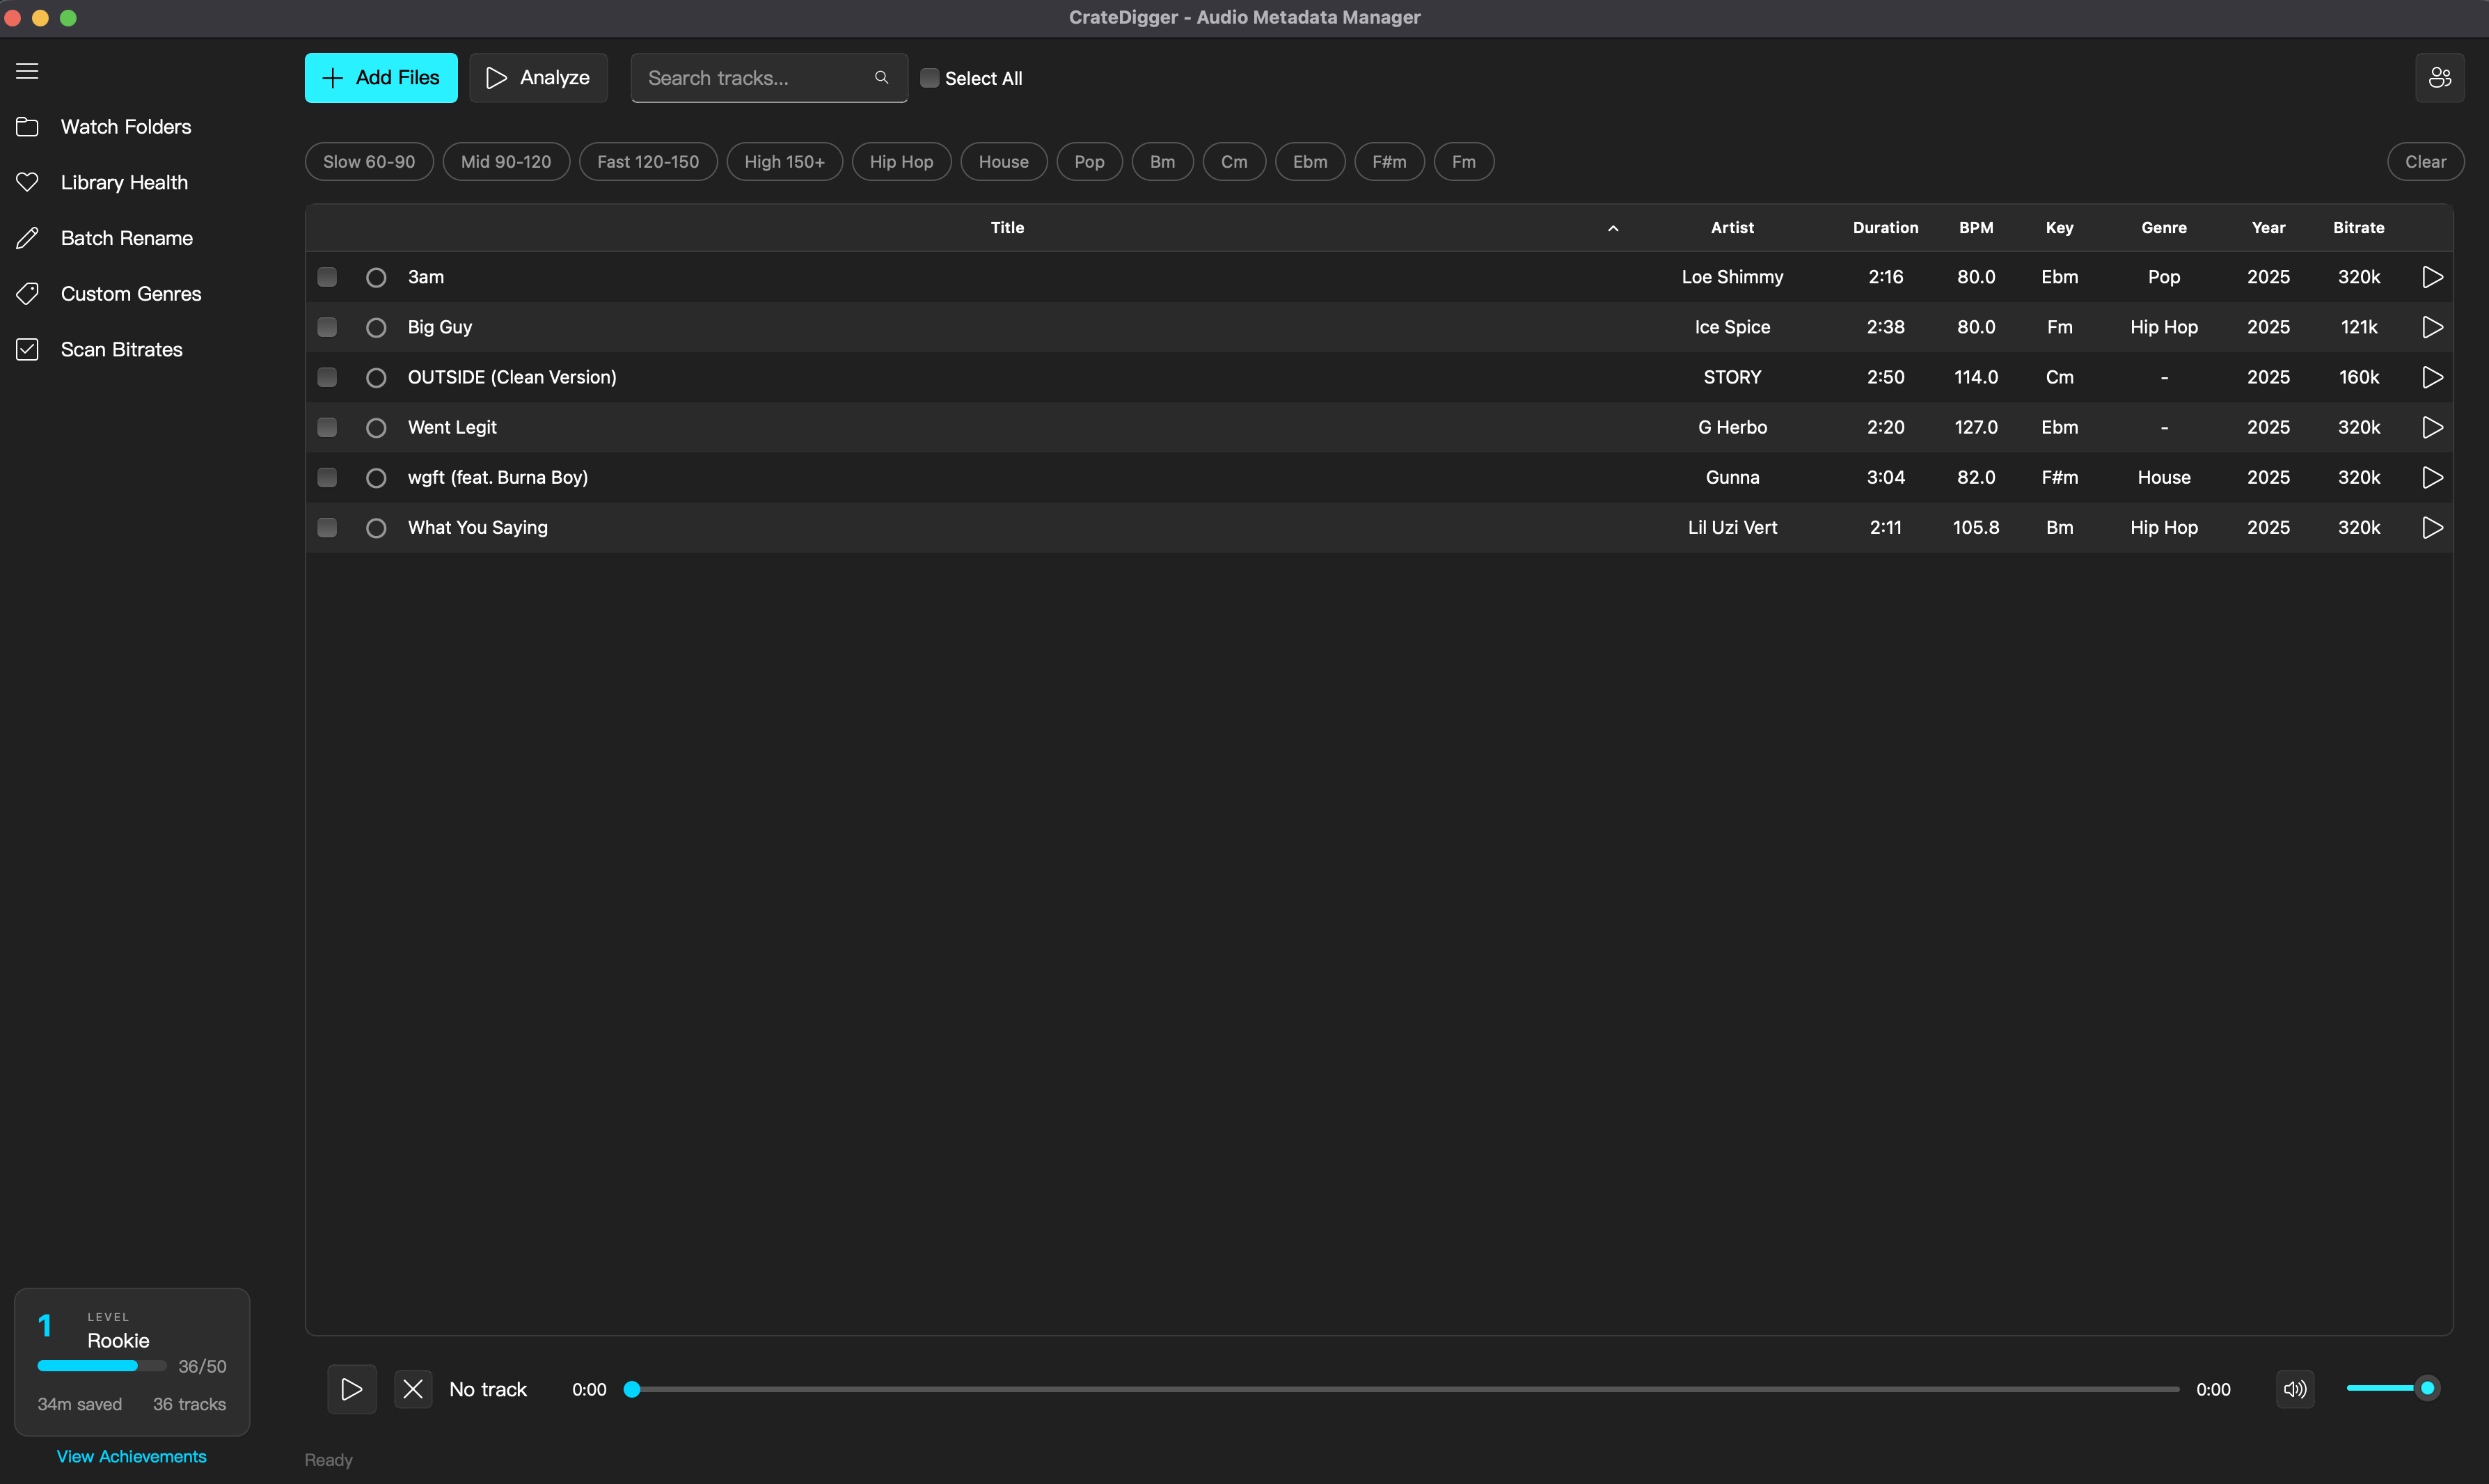Open Watch Folders in the sidebar
This screenshot has width=2489, height=1484.
tap(125, 127)
